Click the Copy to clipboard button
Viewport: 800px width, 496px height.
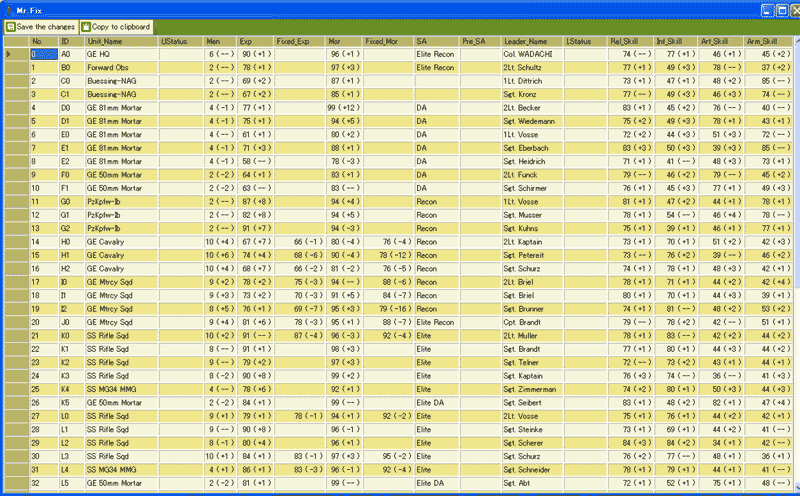click(116, 27)
